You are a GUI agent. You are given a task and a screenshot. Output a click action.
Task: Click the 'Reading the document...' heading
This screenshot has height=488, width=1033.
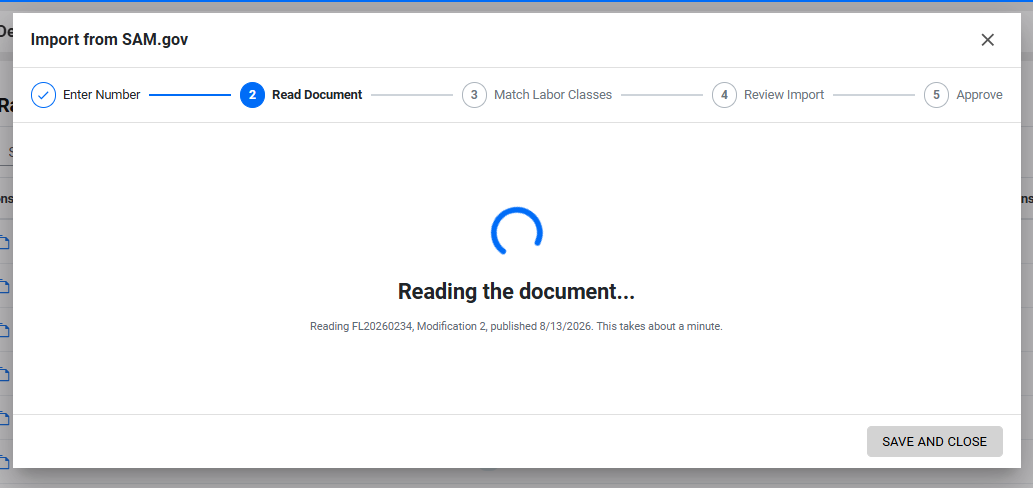click(516, 291)
